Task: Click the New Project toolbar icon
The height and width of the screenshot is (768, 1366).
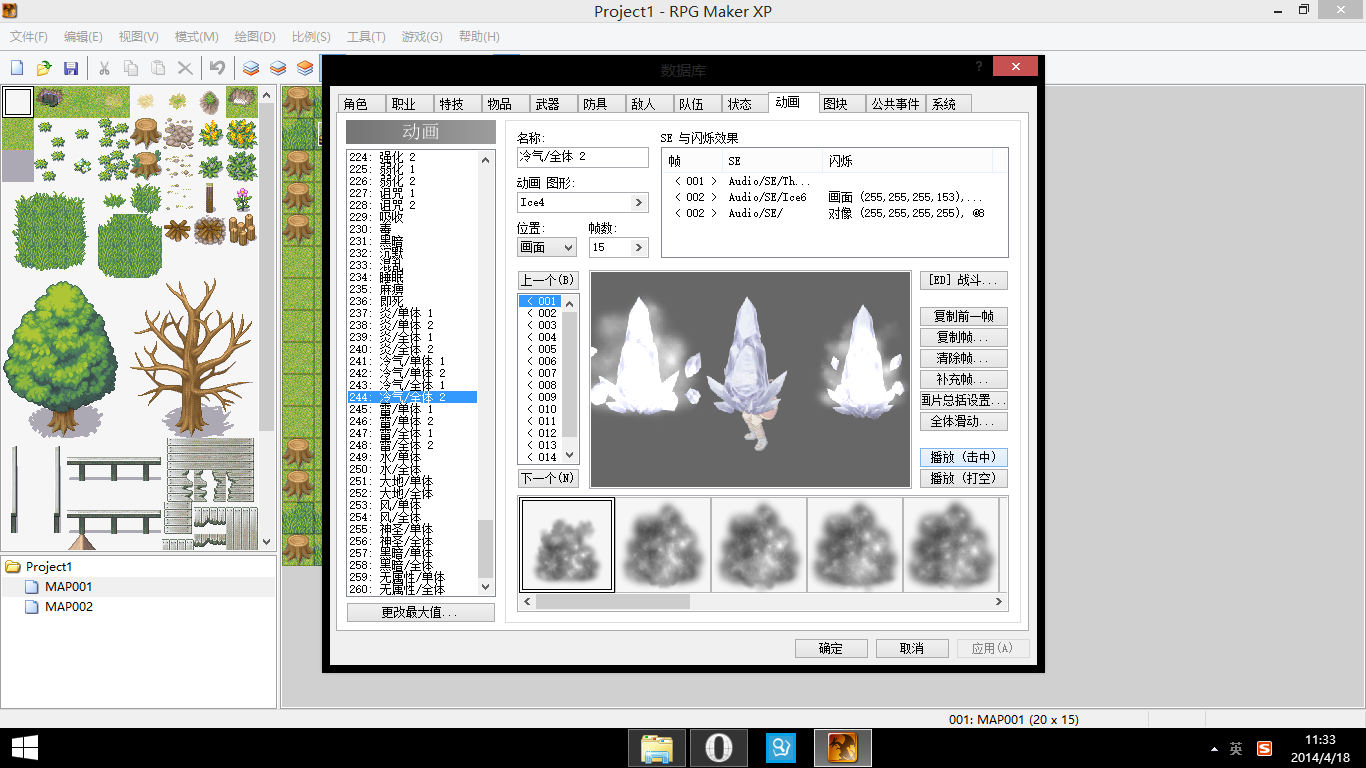Action: click(17, 68)
